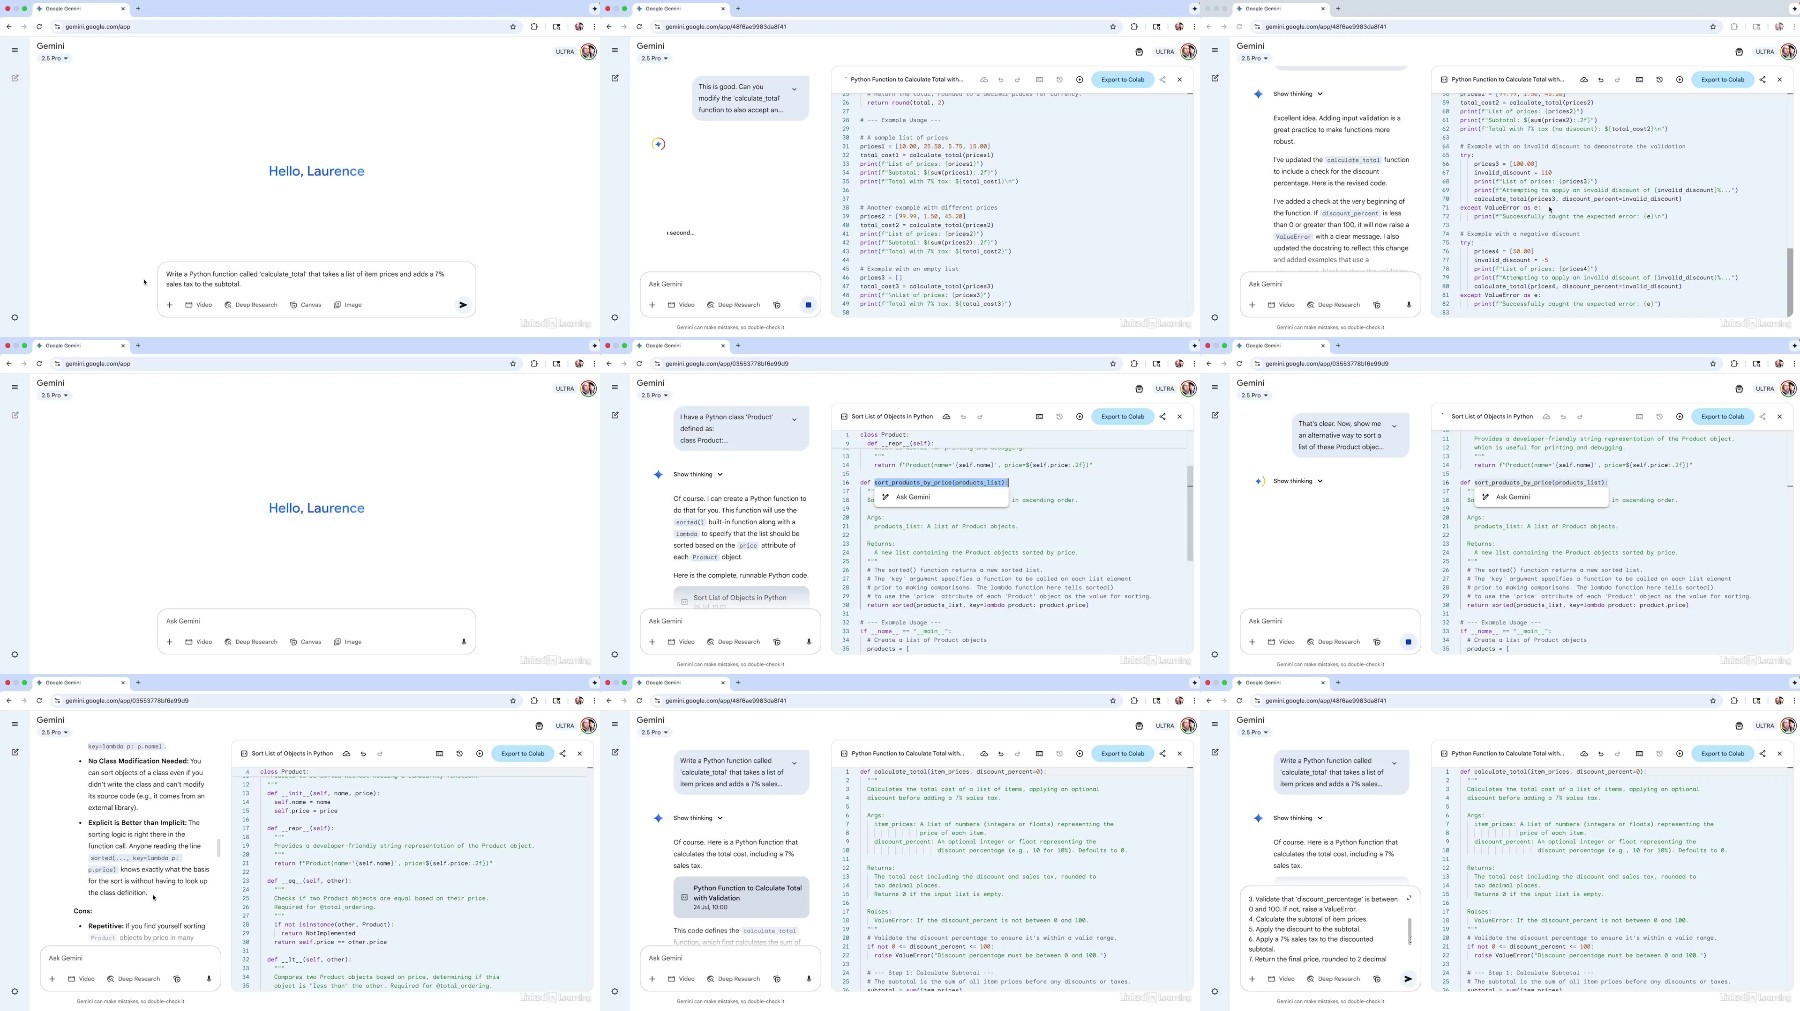The height and width of the screenshot is (1011, 1800).
Task: Expand Show thinking in 'I have a Python class' window
Action: pos(698,474)
